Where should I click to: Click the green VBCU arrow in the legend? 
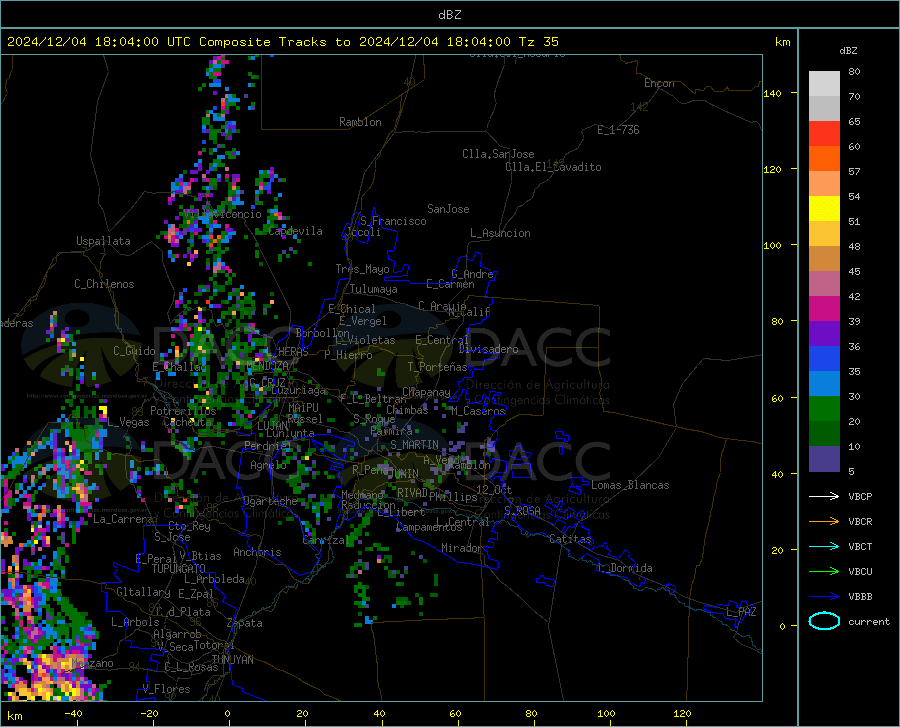pyautogui.click(x=824, y=571)
